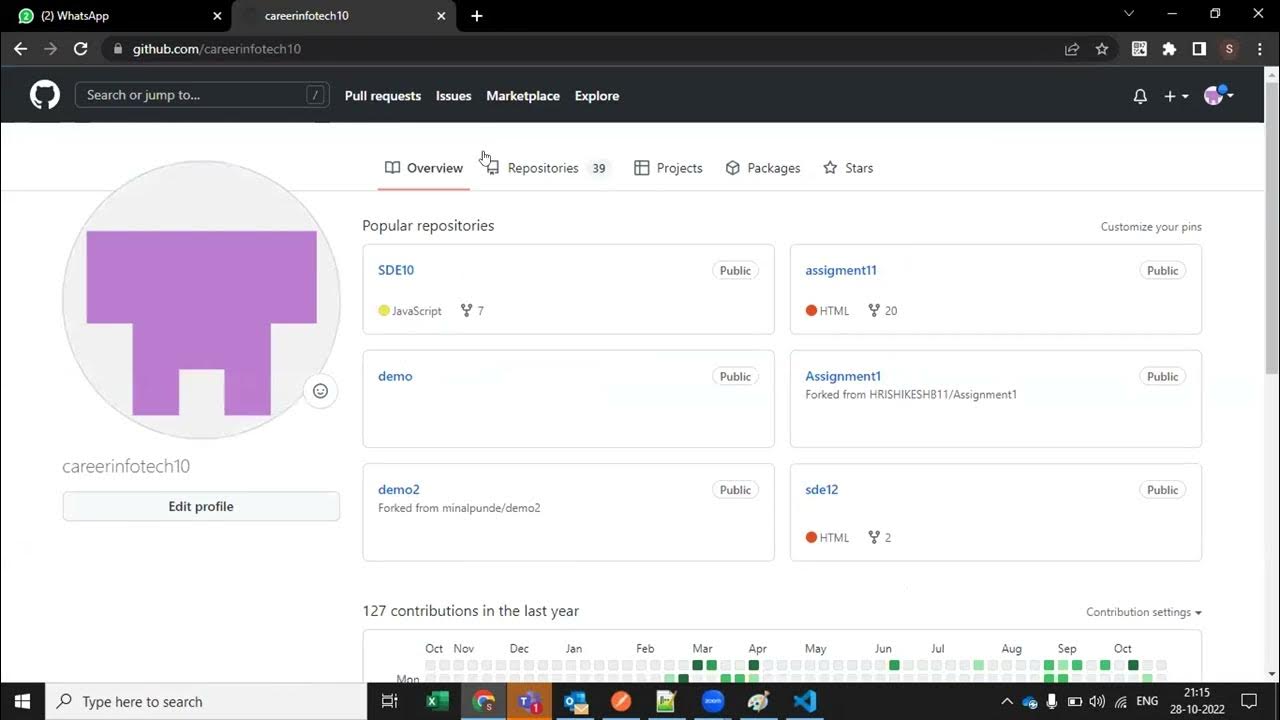
Task: Click 'Forked from HRISHIKESHB11/Assignment1' text
Action: pos(911,395)
